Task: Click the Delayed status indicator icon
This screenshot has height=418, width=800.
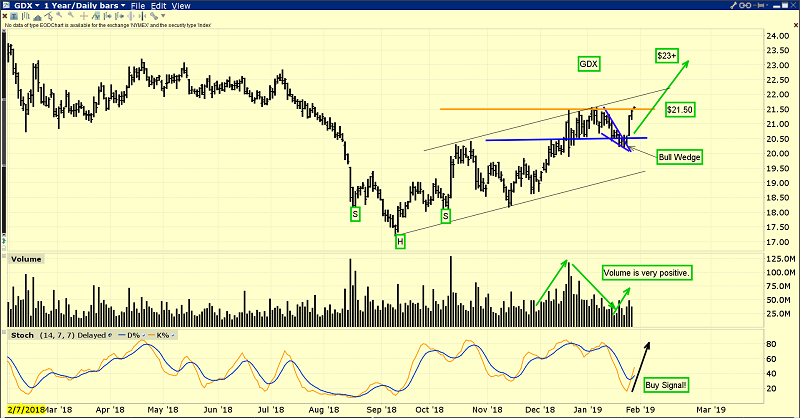Action: click(110, 335)
